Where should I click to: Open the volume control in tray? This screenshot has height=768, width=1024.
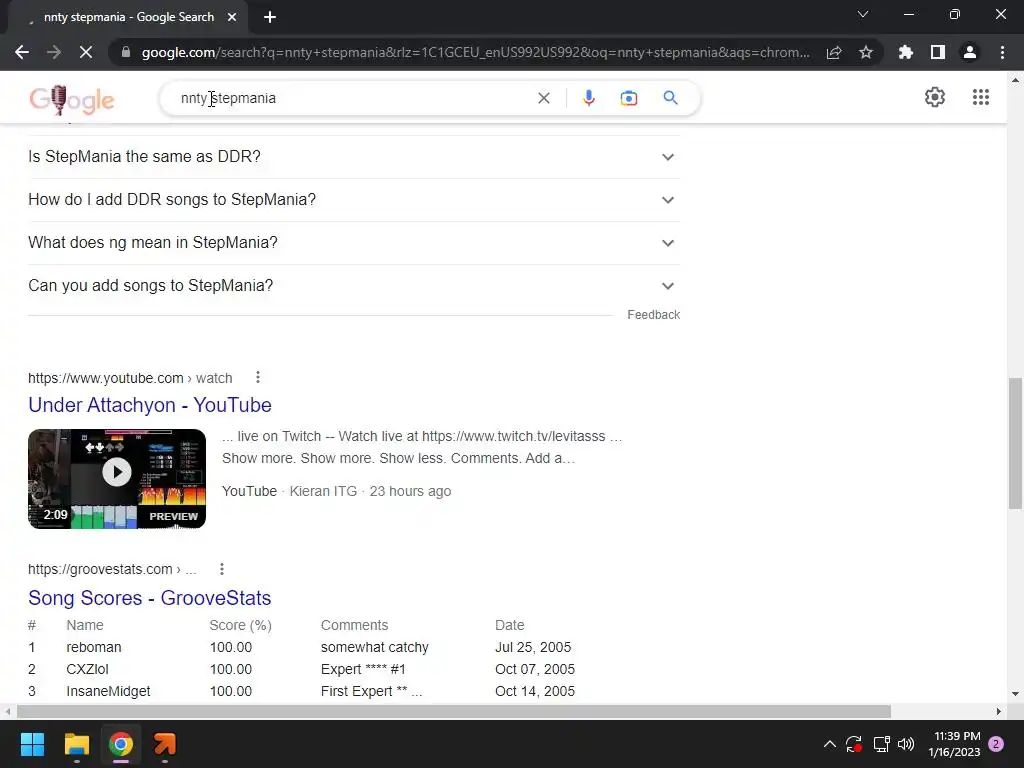coord(906,744)
